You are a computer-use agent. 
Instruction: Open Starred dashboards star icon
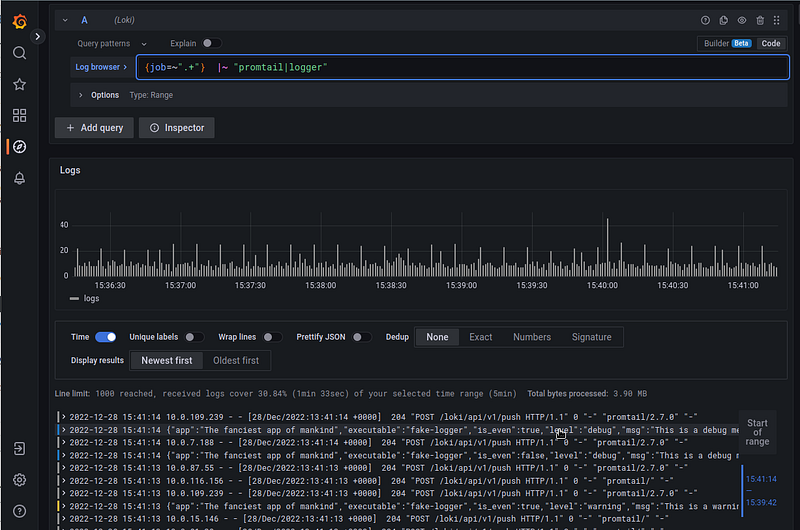[19, 84]
